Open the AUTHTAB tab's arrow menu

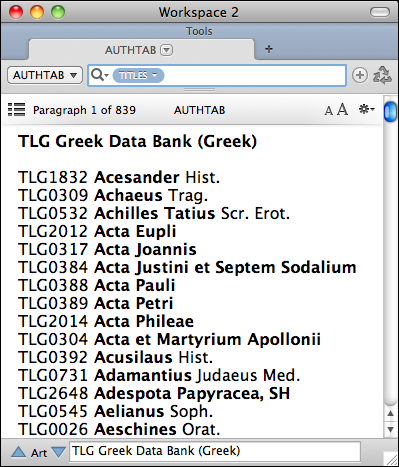166,50
